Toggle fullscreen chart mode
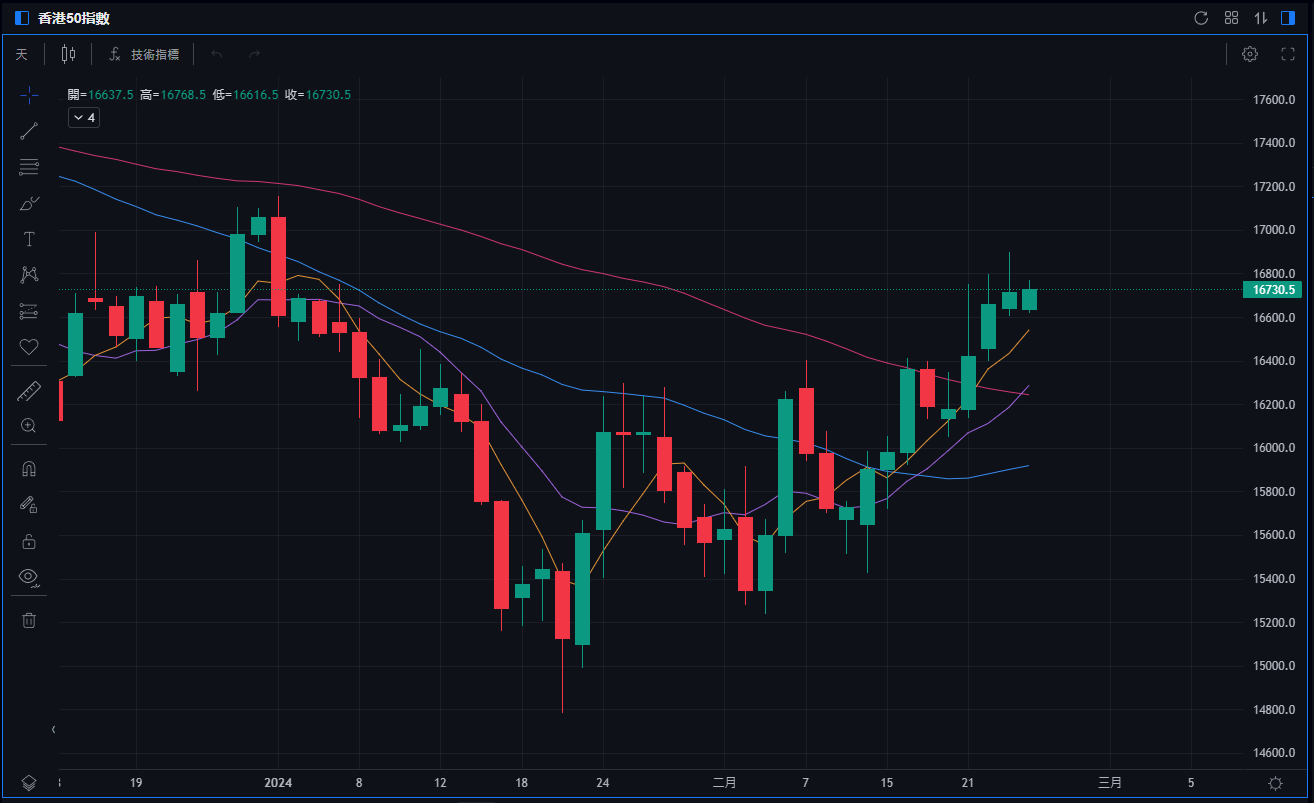 [x=1288, y=54]
